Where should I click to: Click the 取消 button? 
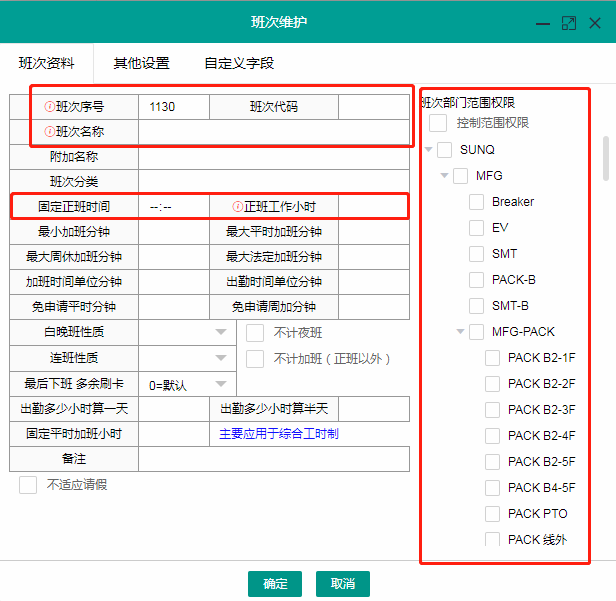point(343,584)
